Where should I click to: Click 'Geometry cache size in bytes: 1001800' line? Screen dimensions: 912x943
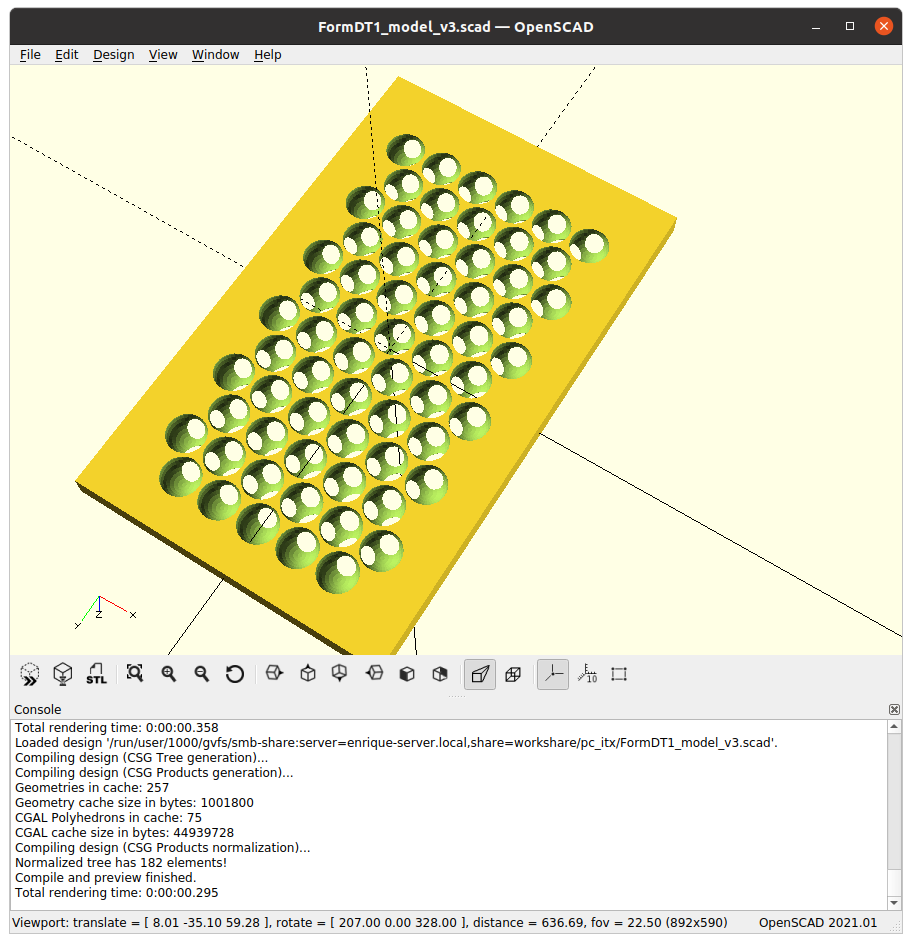tap(134, 803)
